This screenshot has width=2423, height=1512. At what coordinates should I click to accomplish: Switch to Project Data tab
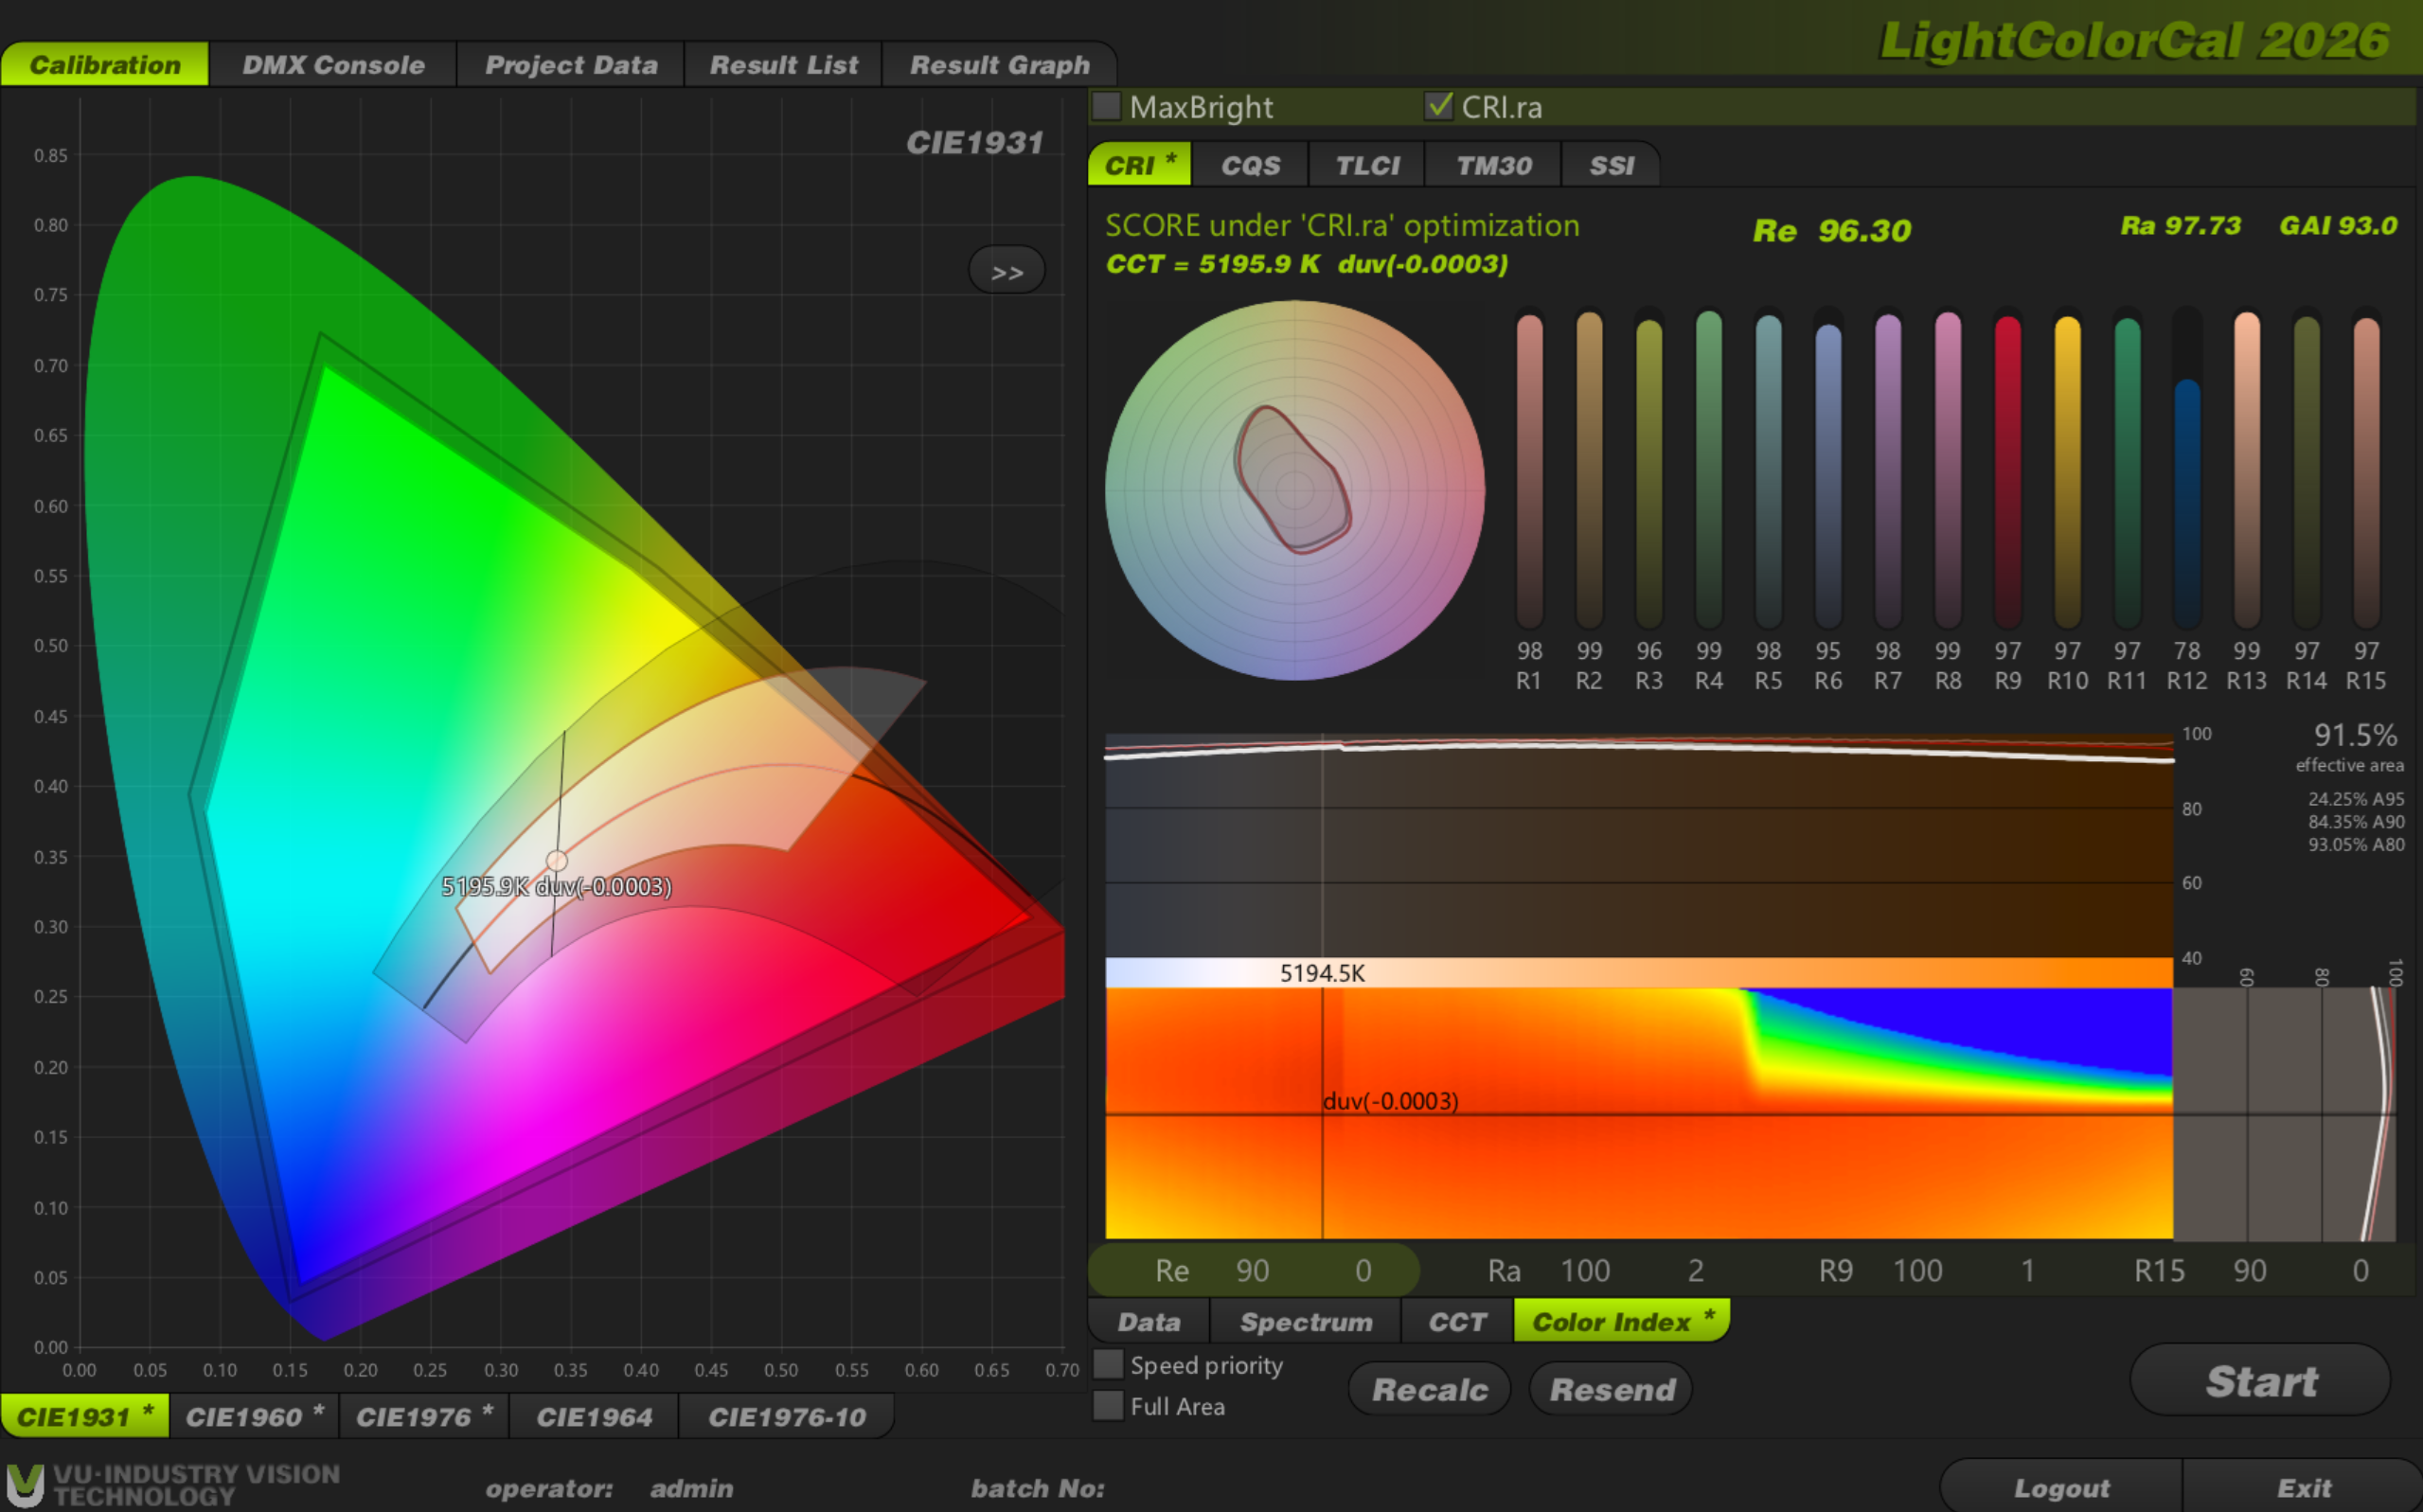[571, 65]
